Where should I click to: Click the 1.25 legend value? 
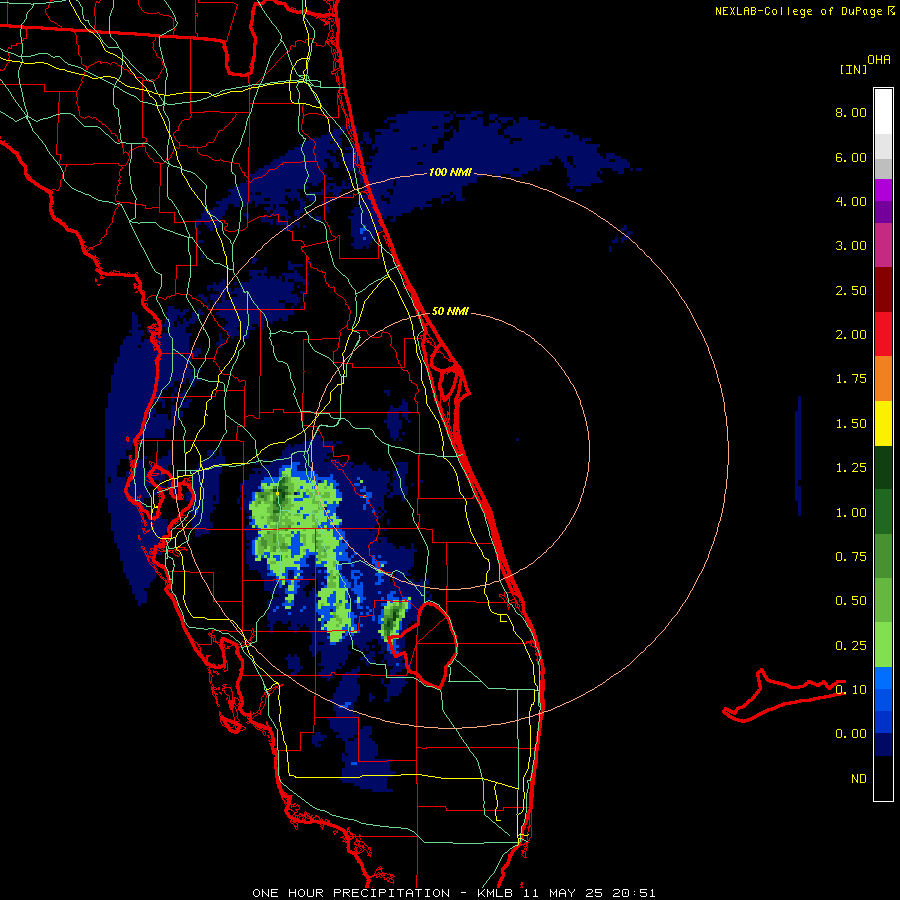(x=851, y=468)
